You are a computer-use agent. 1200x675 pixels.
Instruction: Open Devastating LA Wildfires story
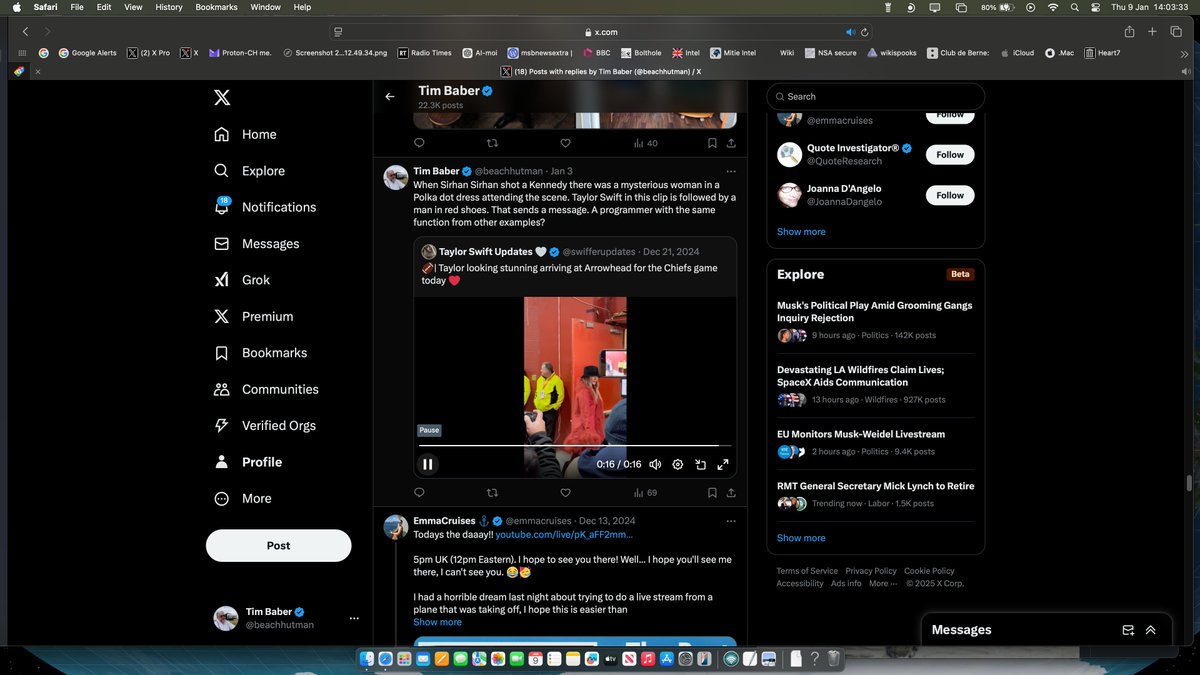click(875, 384)
